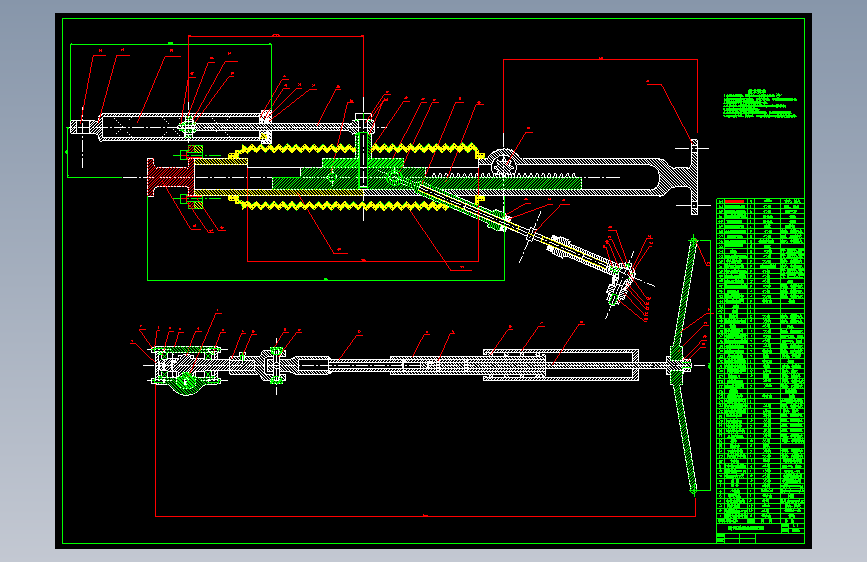Select the universal joint in the lower view
The width and height of the screenshot is (867, 562).
point(276,366)
